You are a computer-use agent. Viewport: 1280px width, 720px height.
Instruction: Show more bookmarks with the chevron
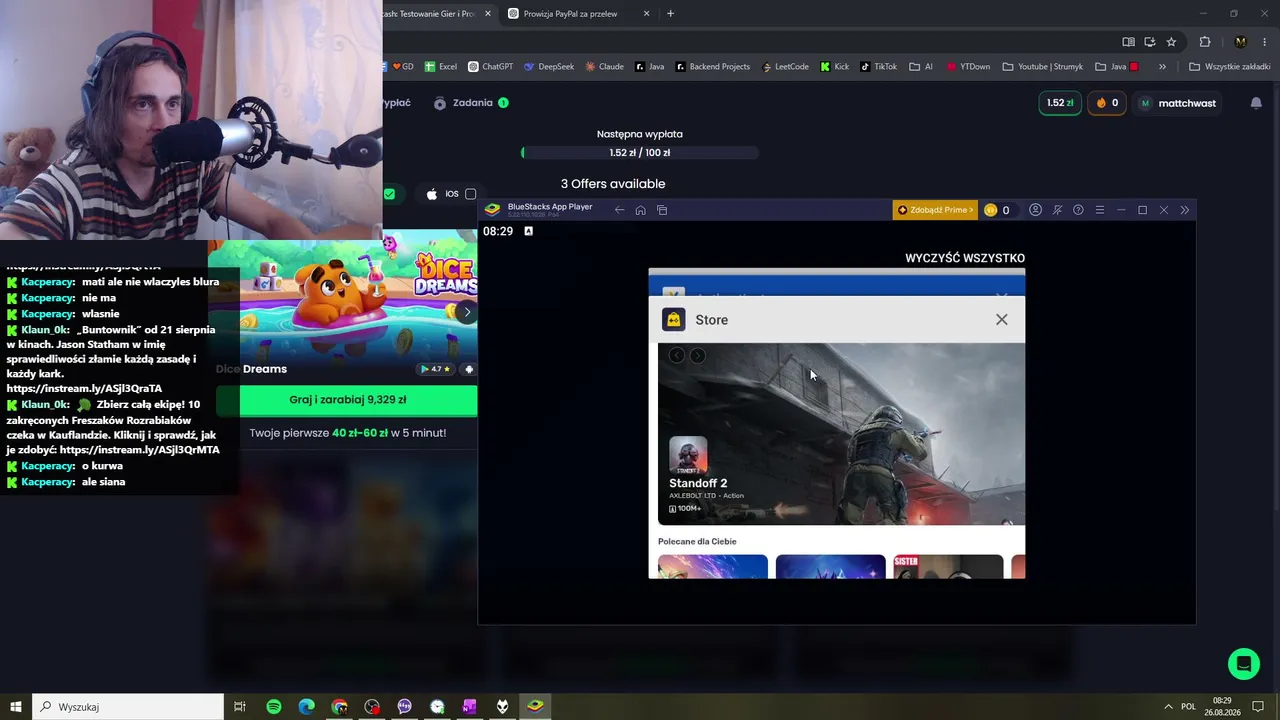tap(1162, 67)
